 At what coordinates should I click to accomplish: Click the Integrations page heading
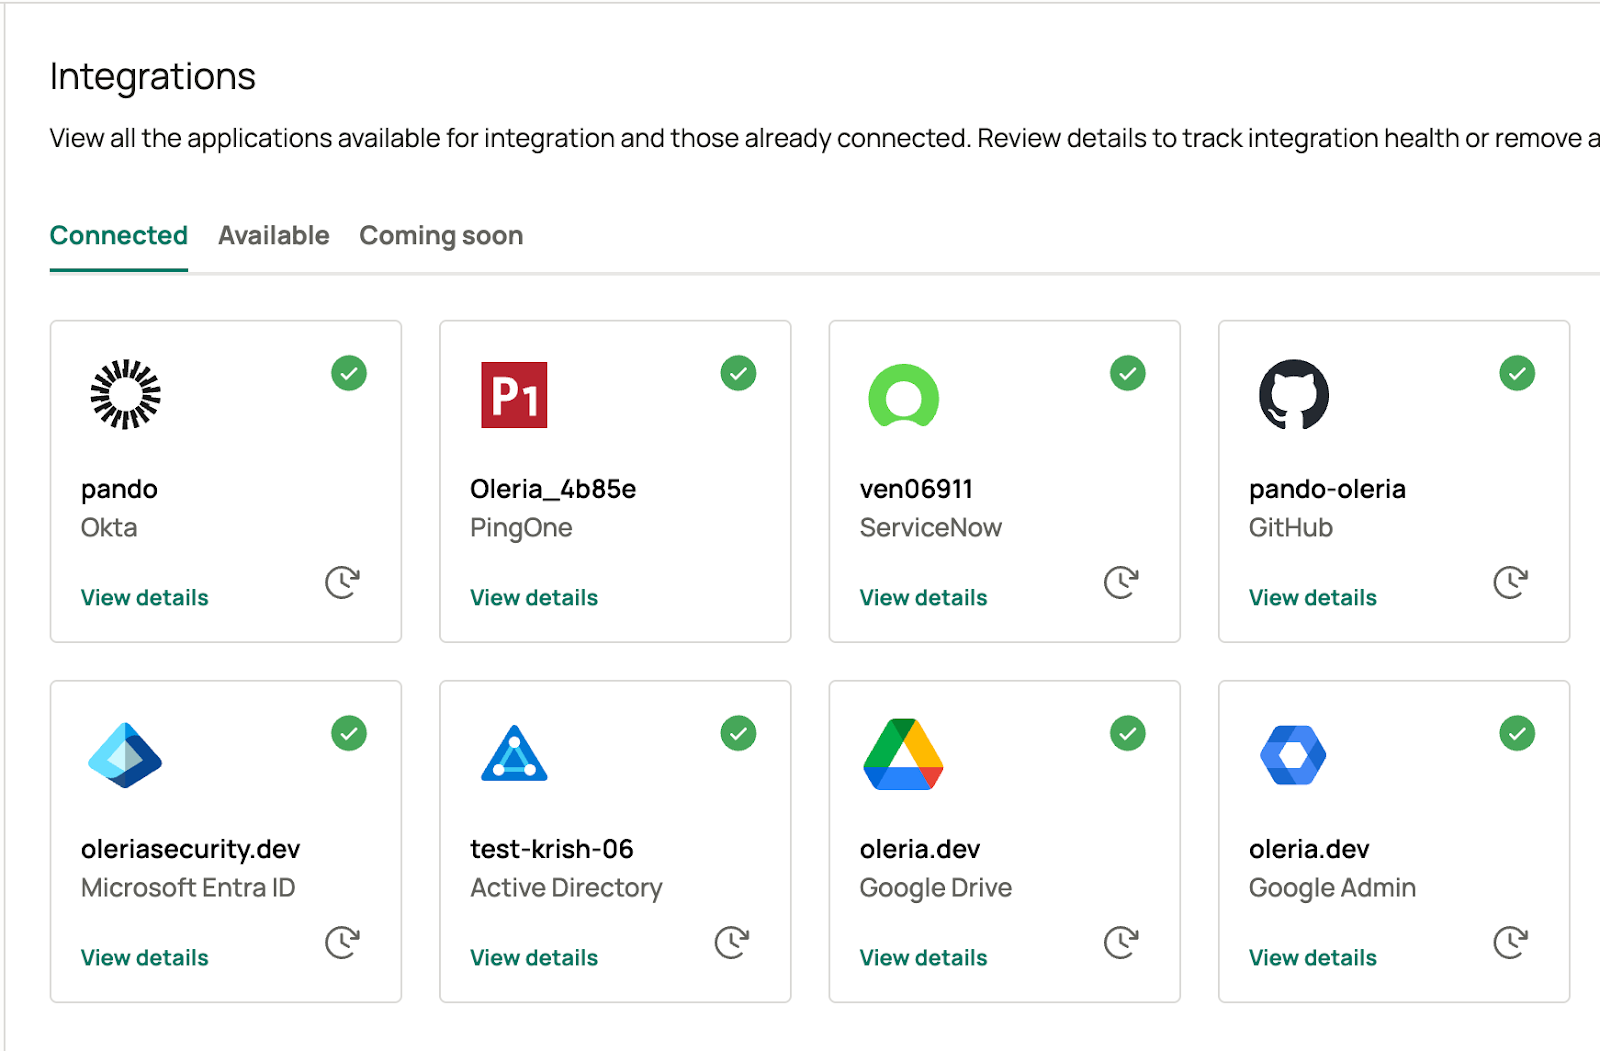pyautogui.click(x=153, y=78)
